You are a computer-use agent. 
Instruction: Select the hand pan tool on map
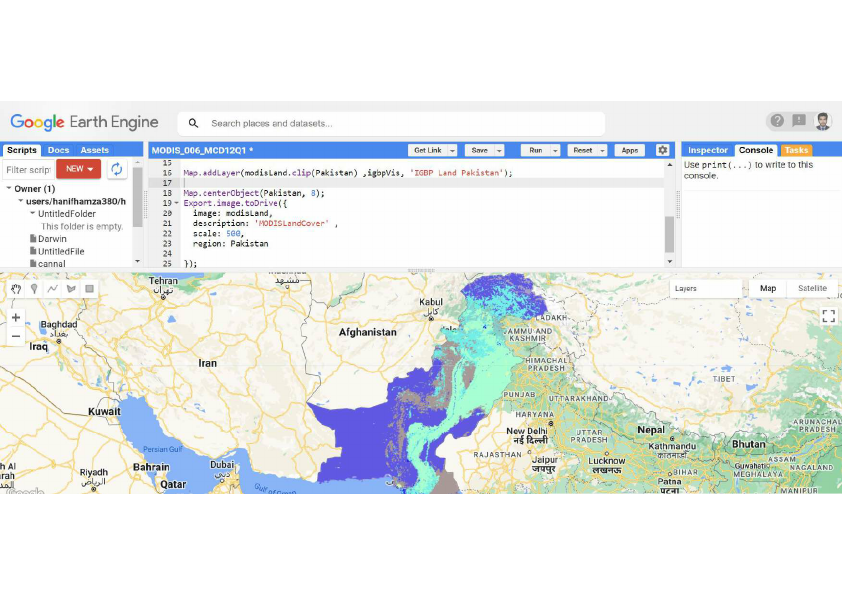(16, 289)
